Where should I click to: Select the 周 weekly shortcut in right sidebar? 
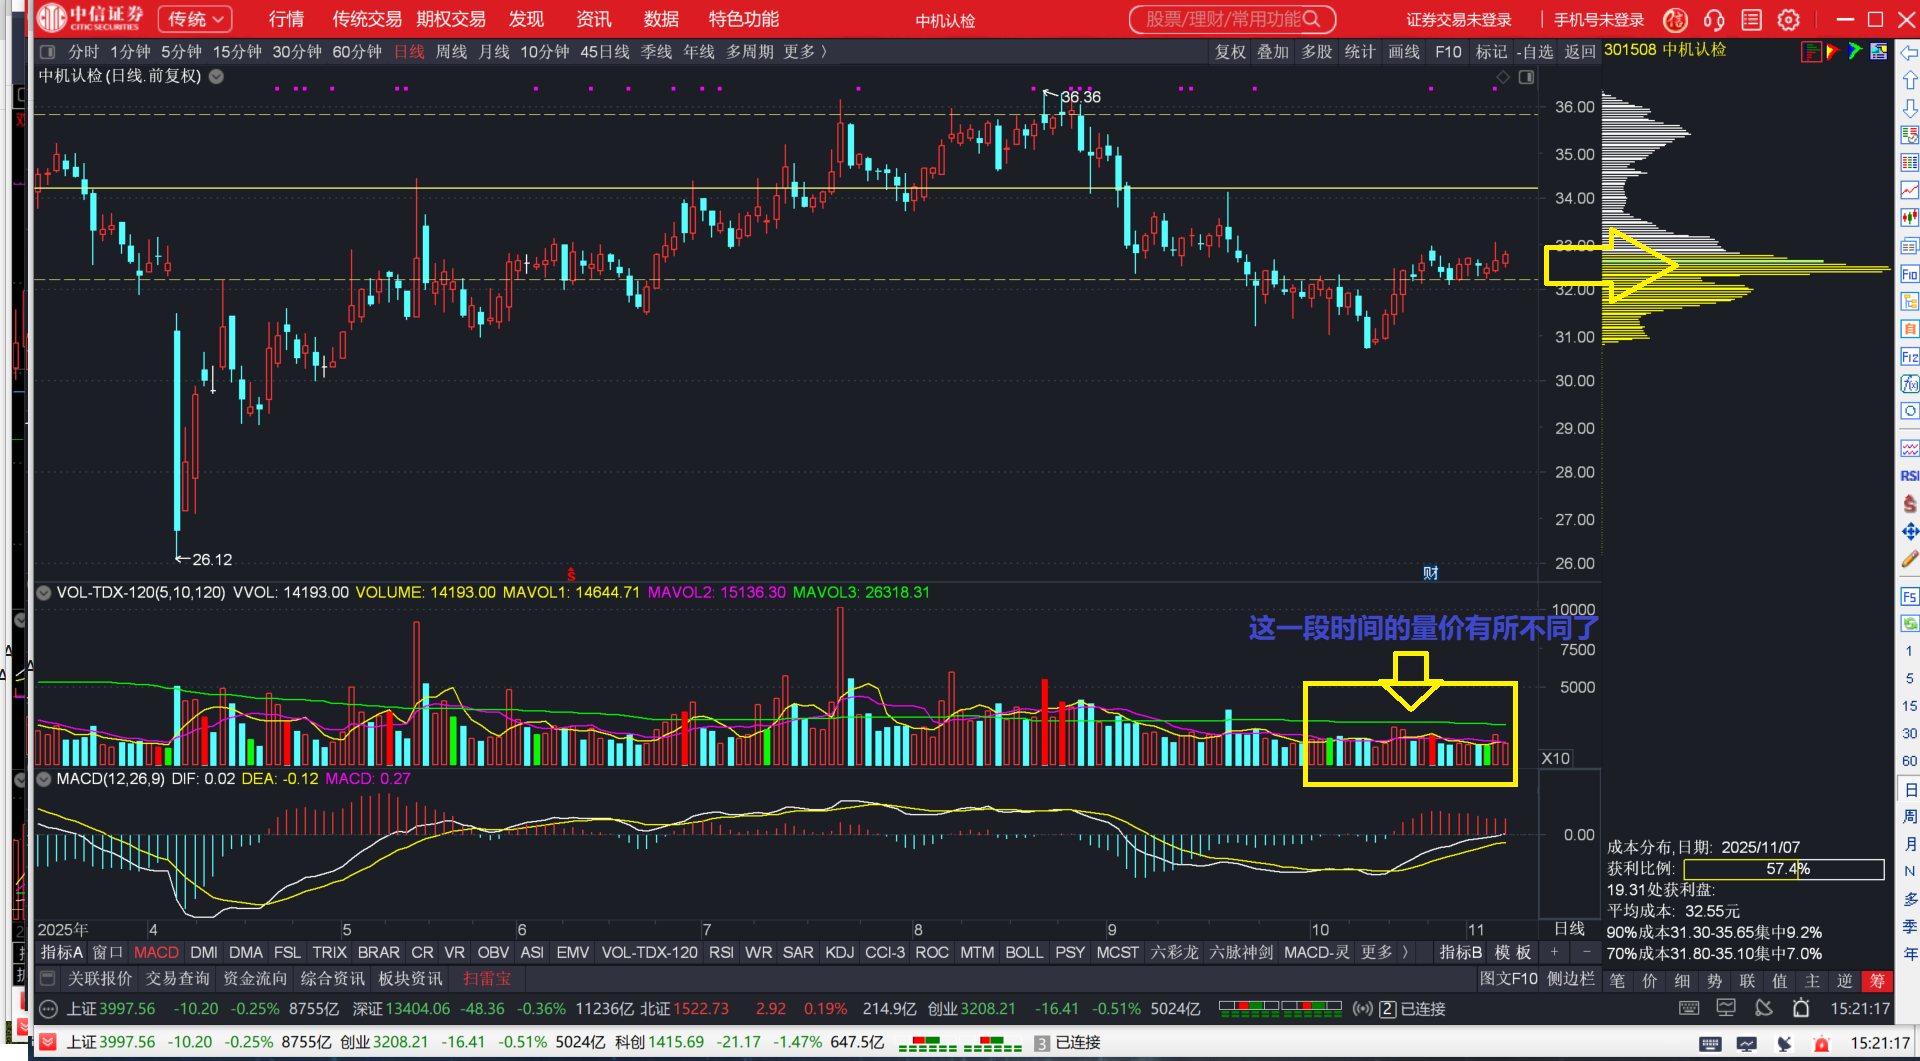[1909, 816]
